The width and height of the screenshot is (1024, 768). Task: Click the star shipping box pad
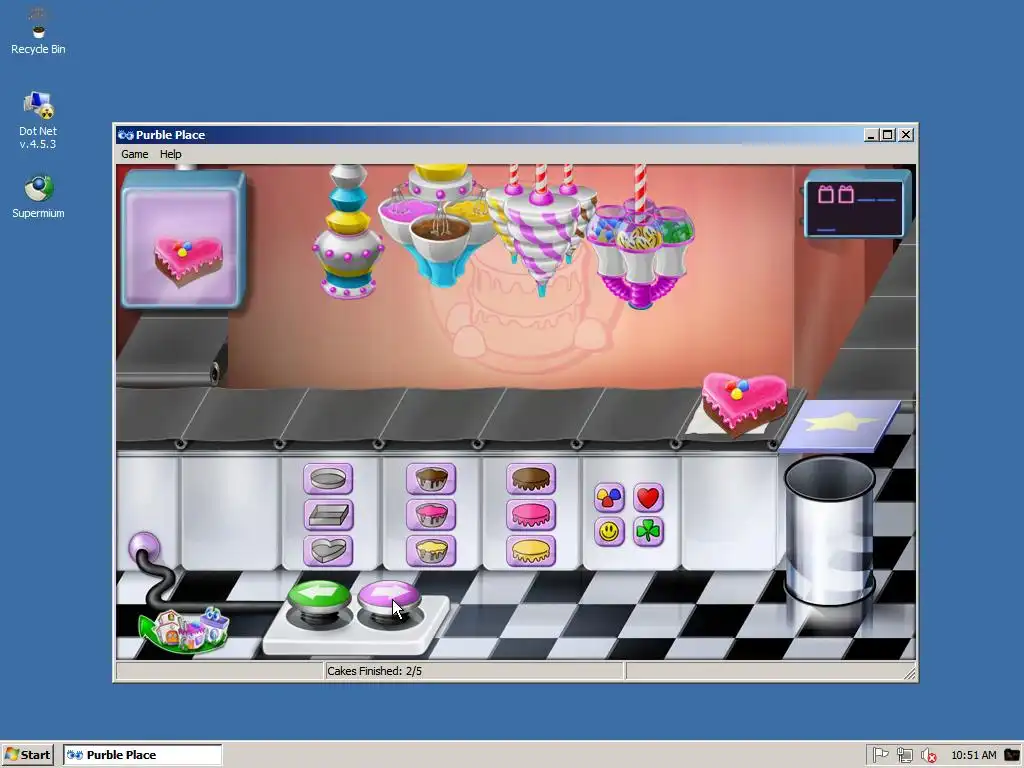click(x=840, y=425)
